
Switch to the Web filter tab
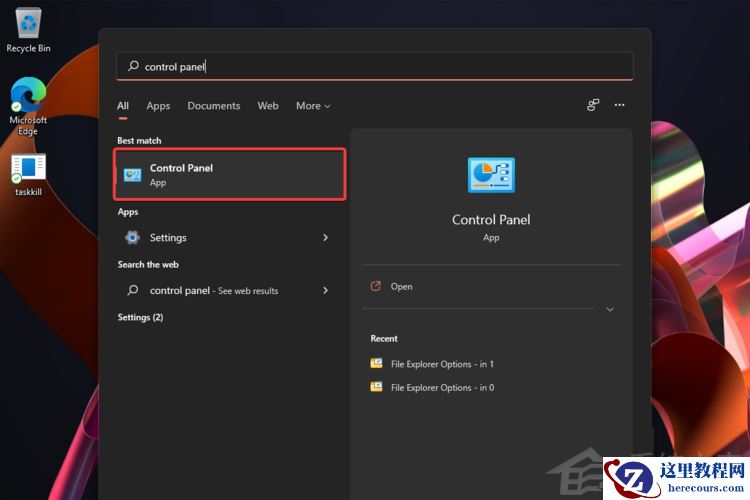tap(268, 106)
